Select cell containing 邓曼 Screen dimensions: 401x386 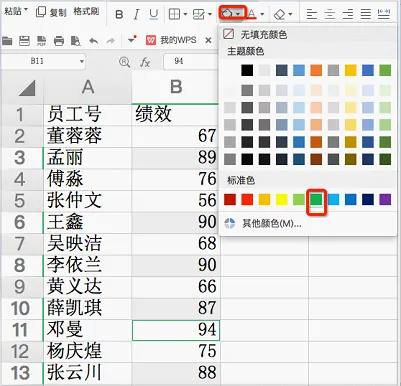tap(88, 330)
